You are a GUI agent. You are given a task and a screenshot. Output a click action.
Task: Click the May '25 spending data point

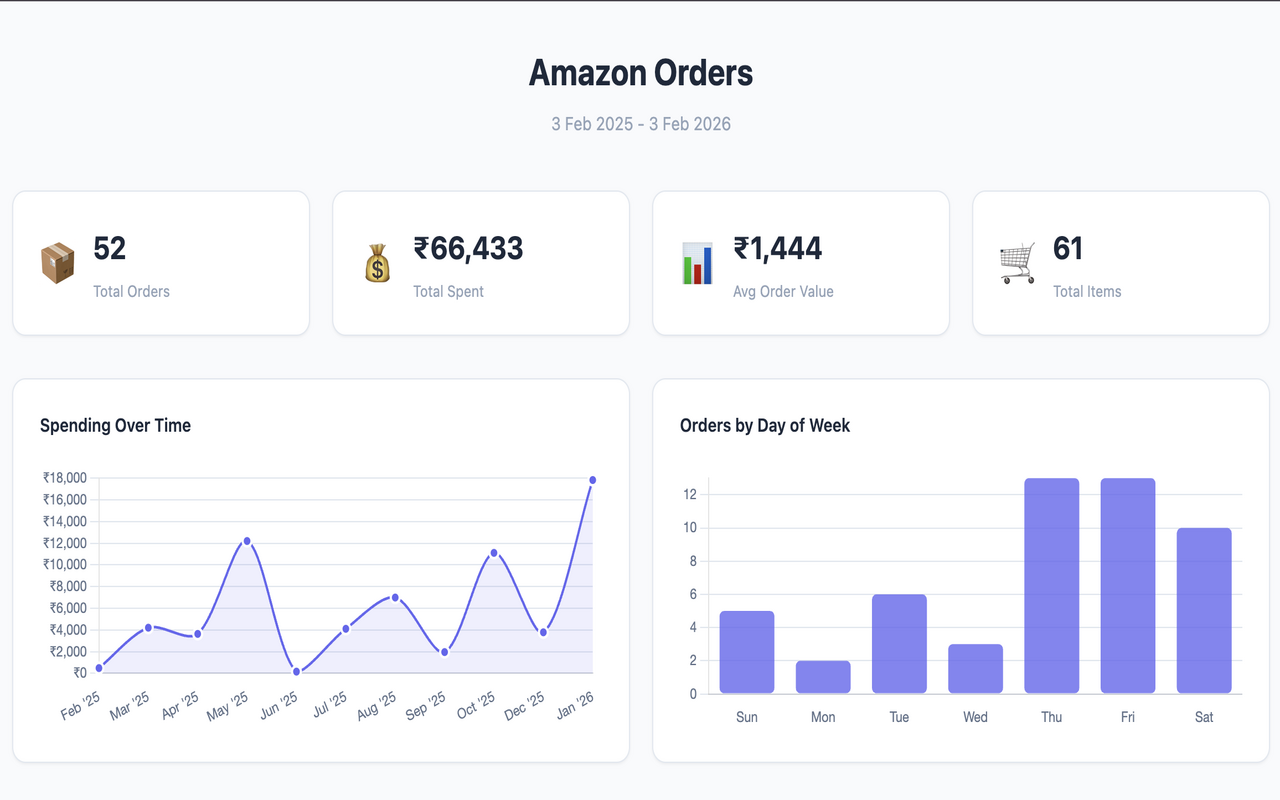[x=245, y=540]
